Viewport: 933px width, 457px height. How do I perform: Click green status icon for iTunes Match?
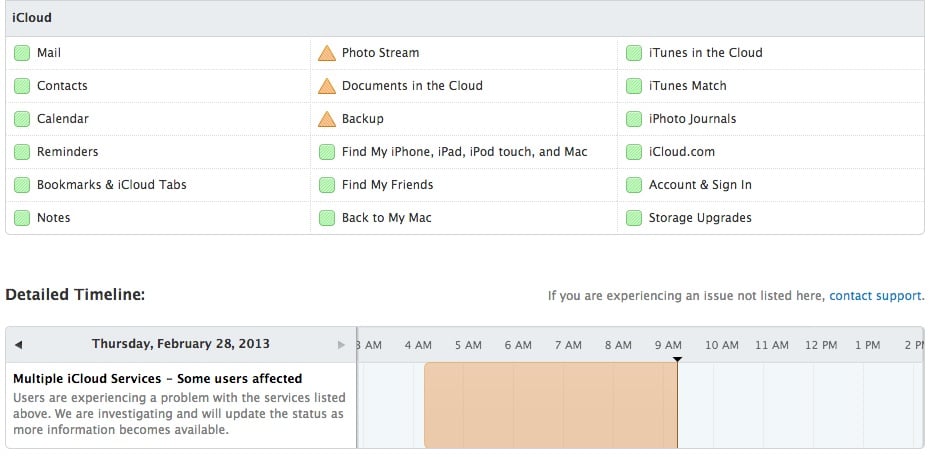[634, 86]
